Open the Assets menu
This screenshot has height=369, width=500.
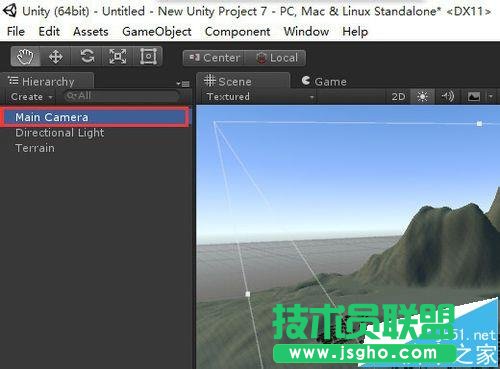tap(91, 32)
